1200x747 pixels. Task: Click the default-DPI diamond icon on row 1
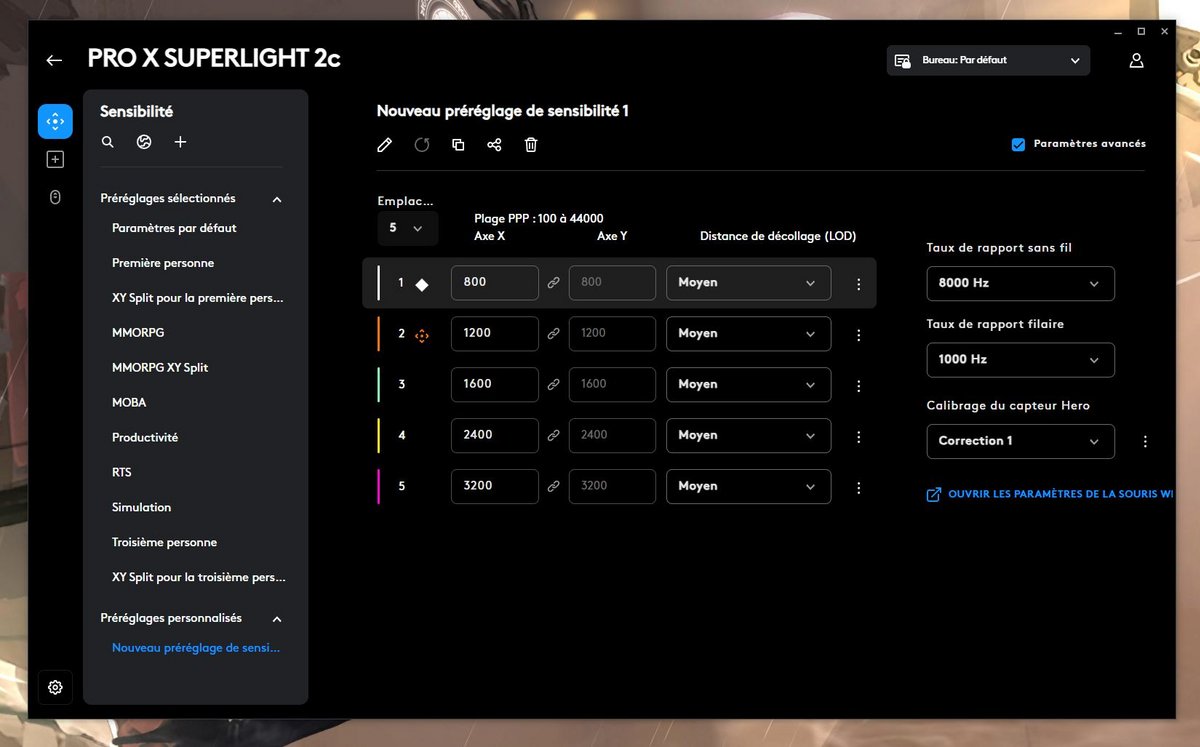coord(422,284)
